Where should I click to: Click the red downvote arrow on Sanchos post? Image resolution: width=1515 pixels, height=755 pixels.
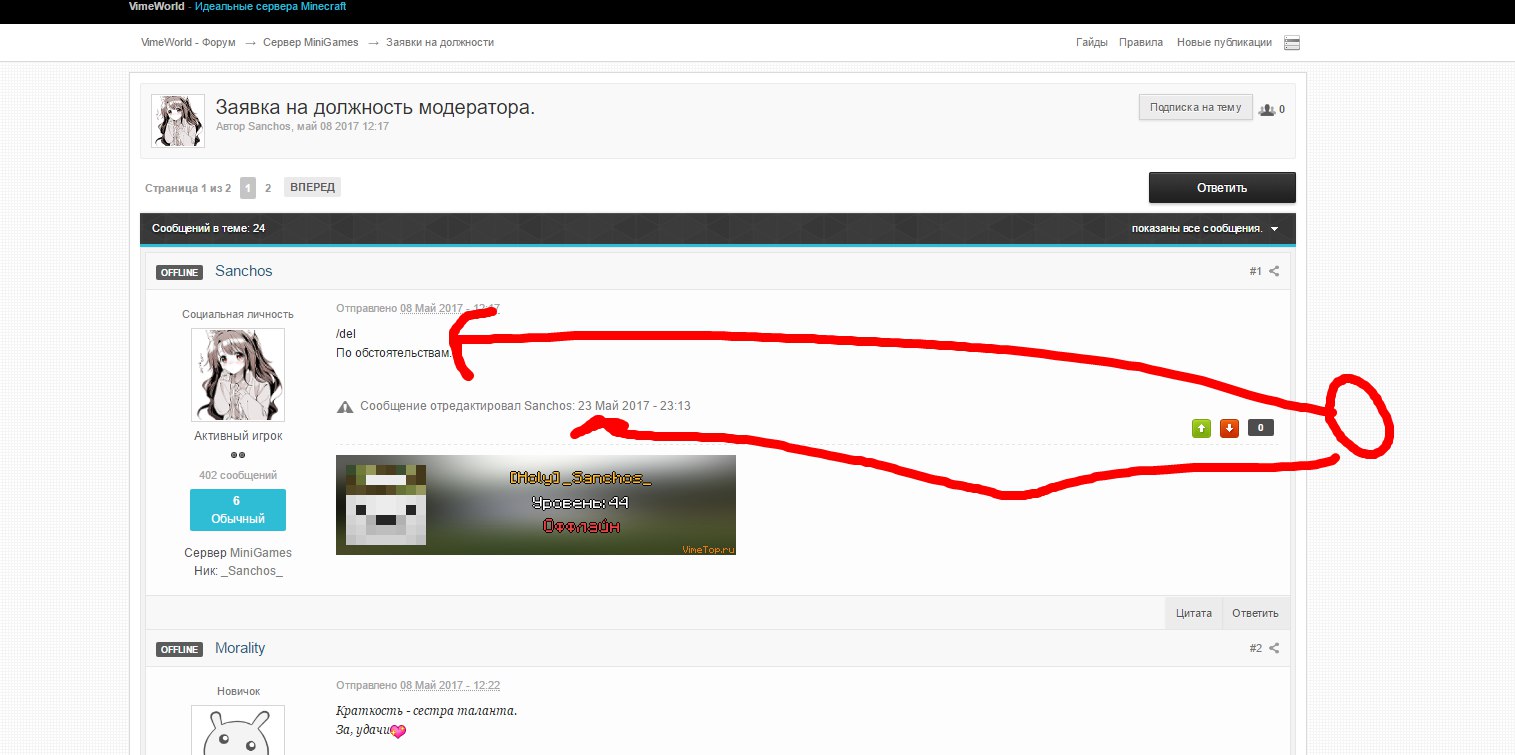click(1230, 428)
